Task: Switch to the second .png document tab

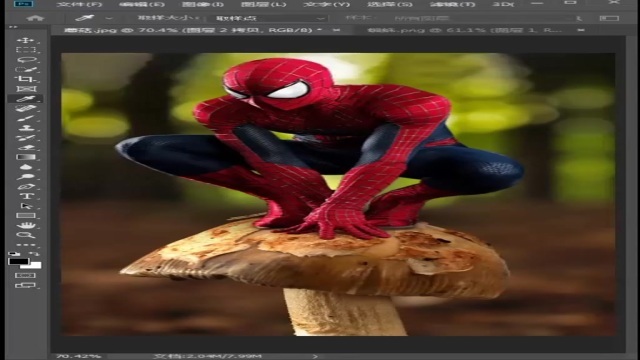Action: [465, 30]
